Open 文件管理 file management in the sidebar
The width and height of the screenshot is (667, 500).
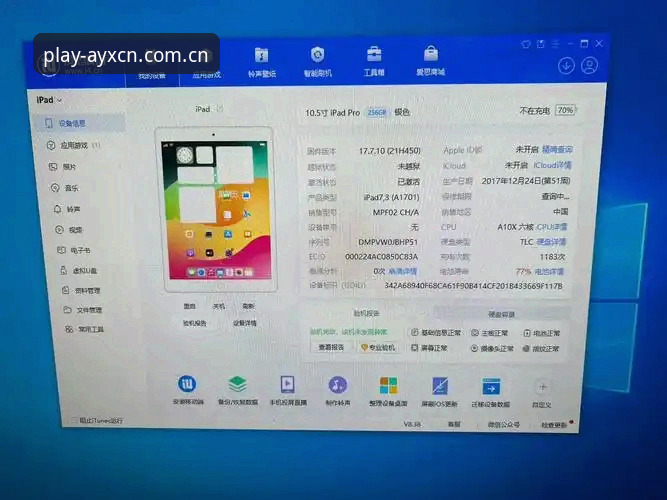click(83, 310)
